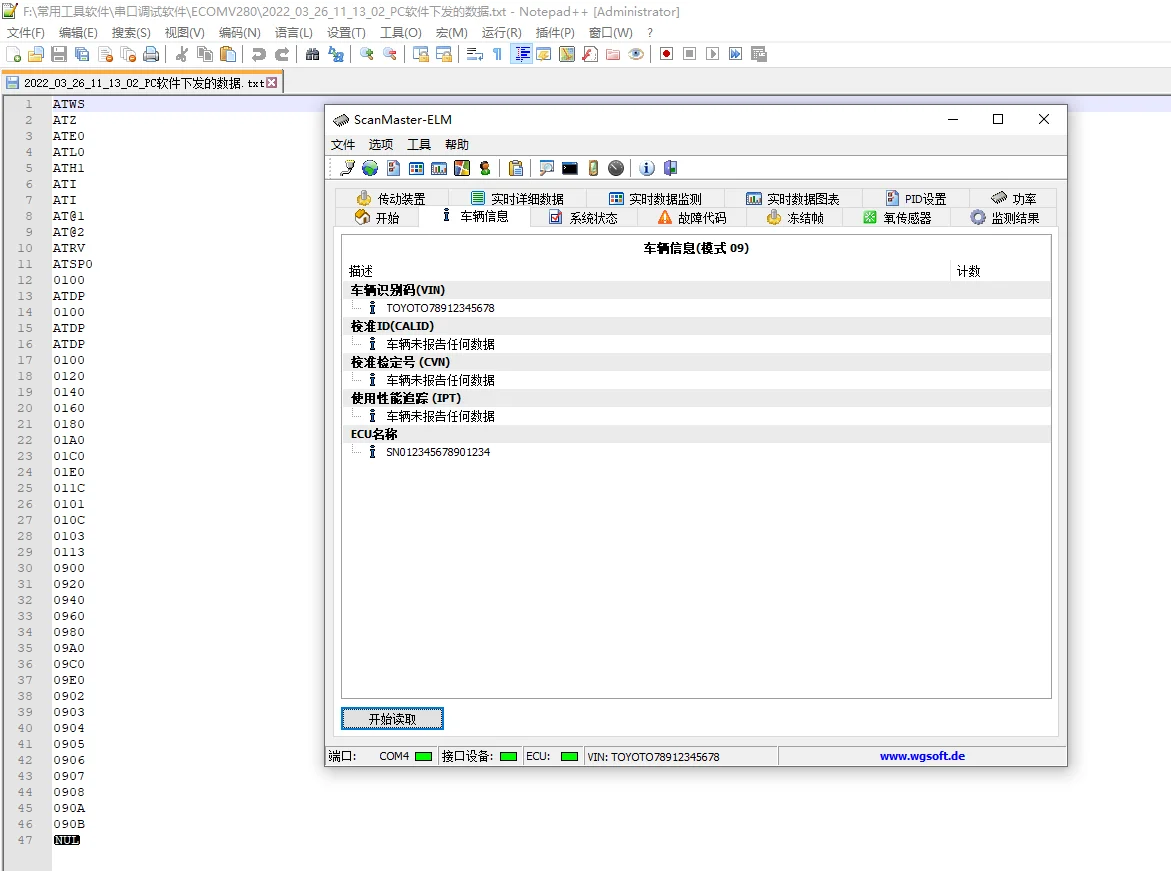Close the Notepad++ file tab
Image resolution: width=1171 pixels, height=871 pixels.
[272, 82]
